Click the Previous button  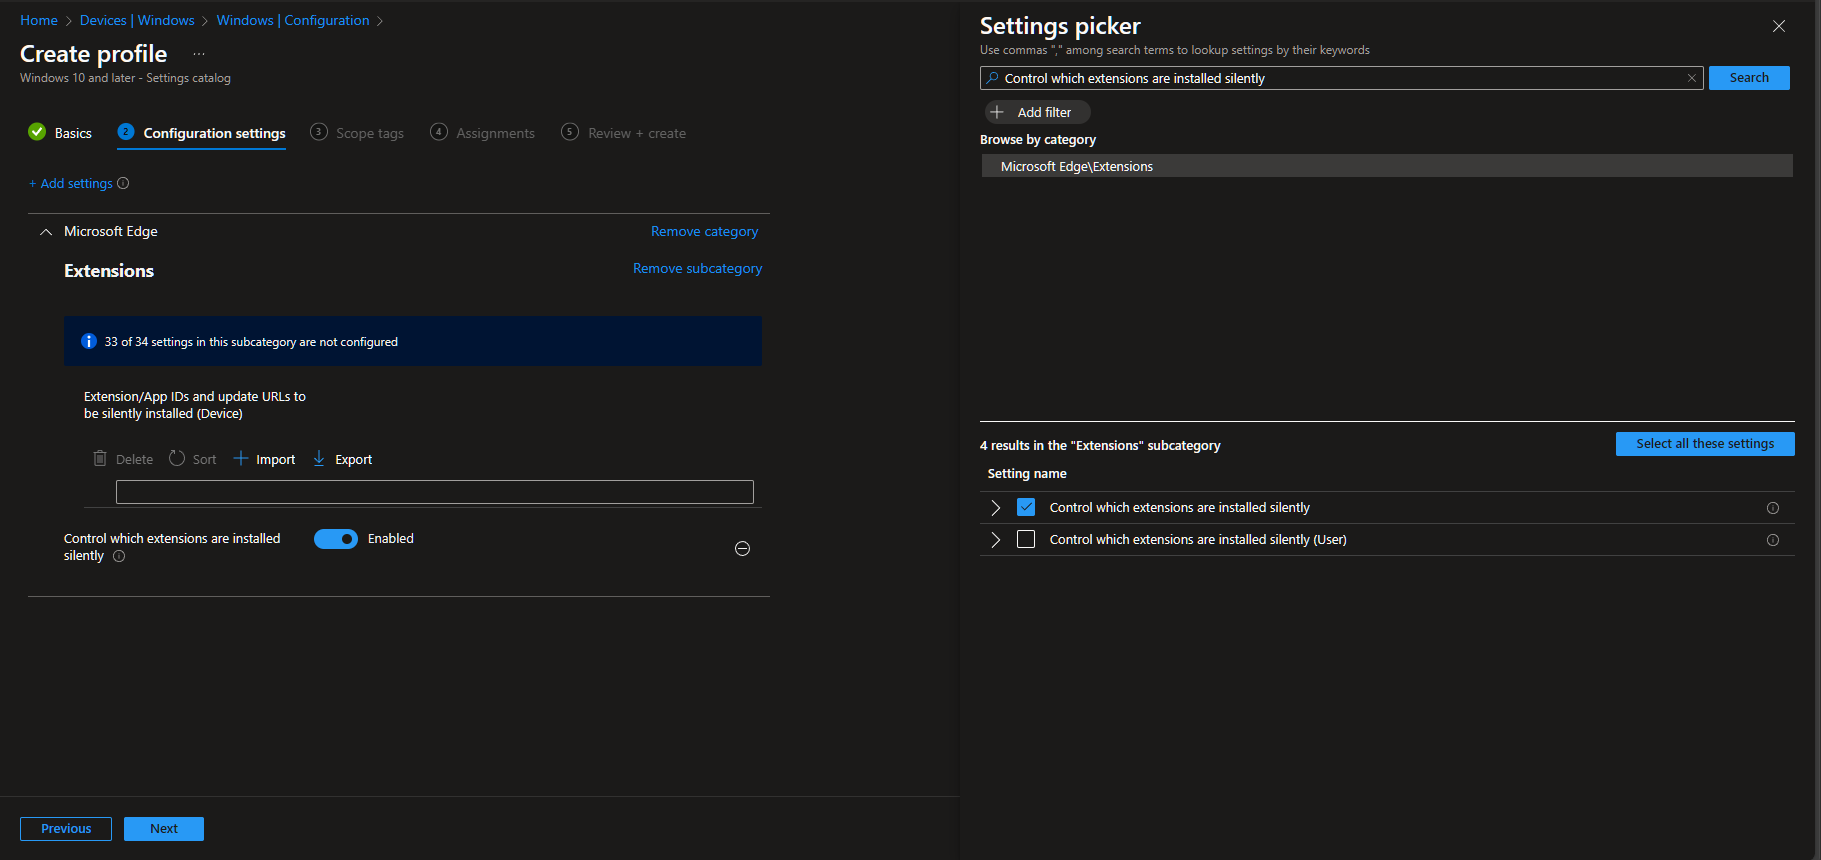[66, 829]
